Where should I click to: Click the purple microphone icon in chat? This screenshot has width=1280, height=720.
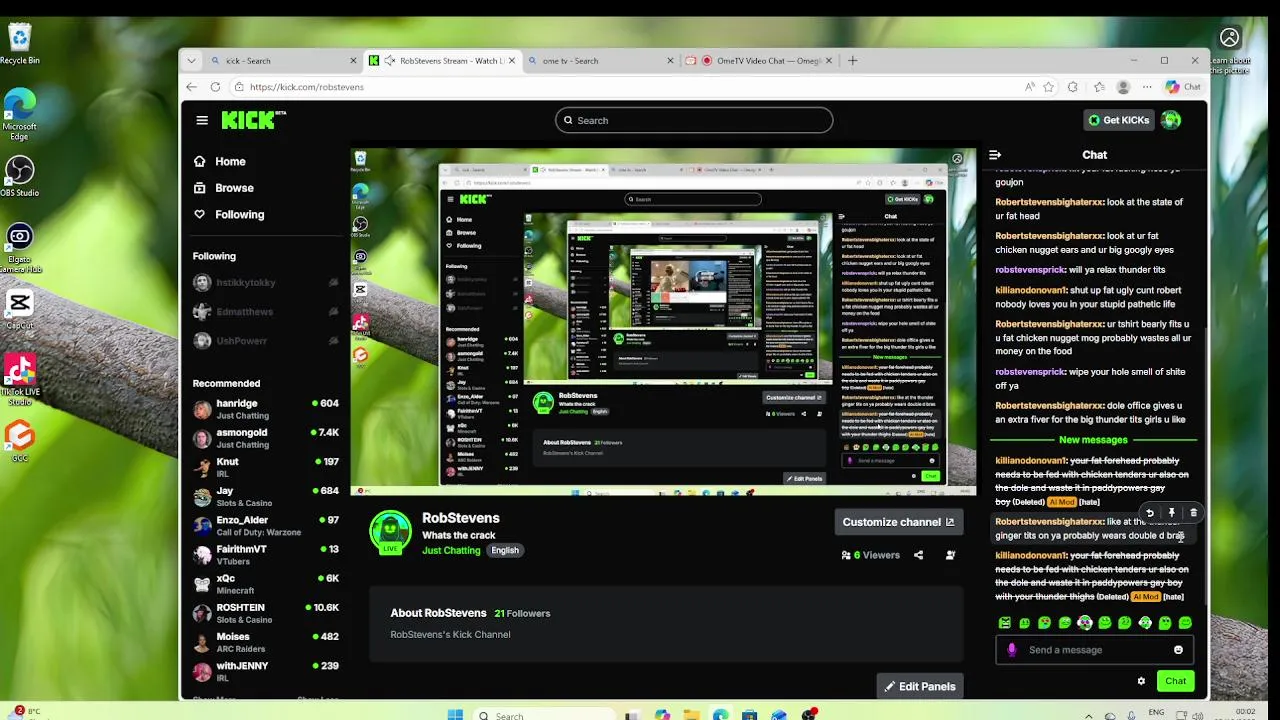point(1011,650)
